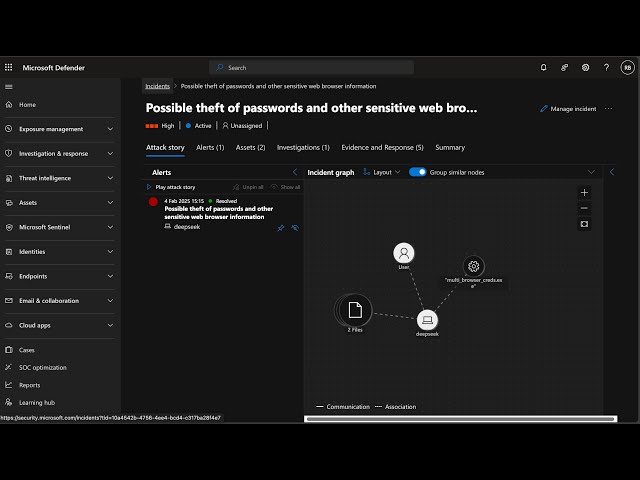Expand the Exposure management chevron
The width and height of the screenshot is (640, 480).
(110, 129)
